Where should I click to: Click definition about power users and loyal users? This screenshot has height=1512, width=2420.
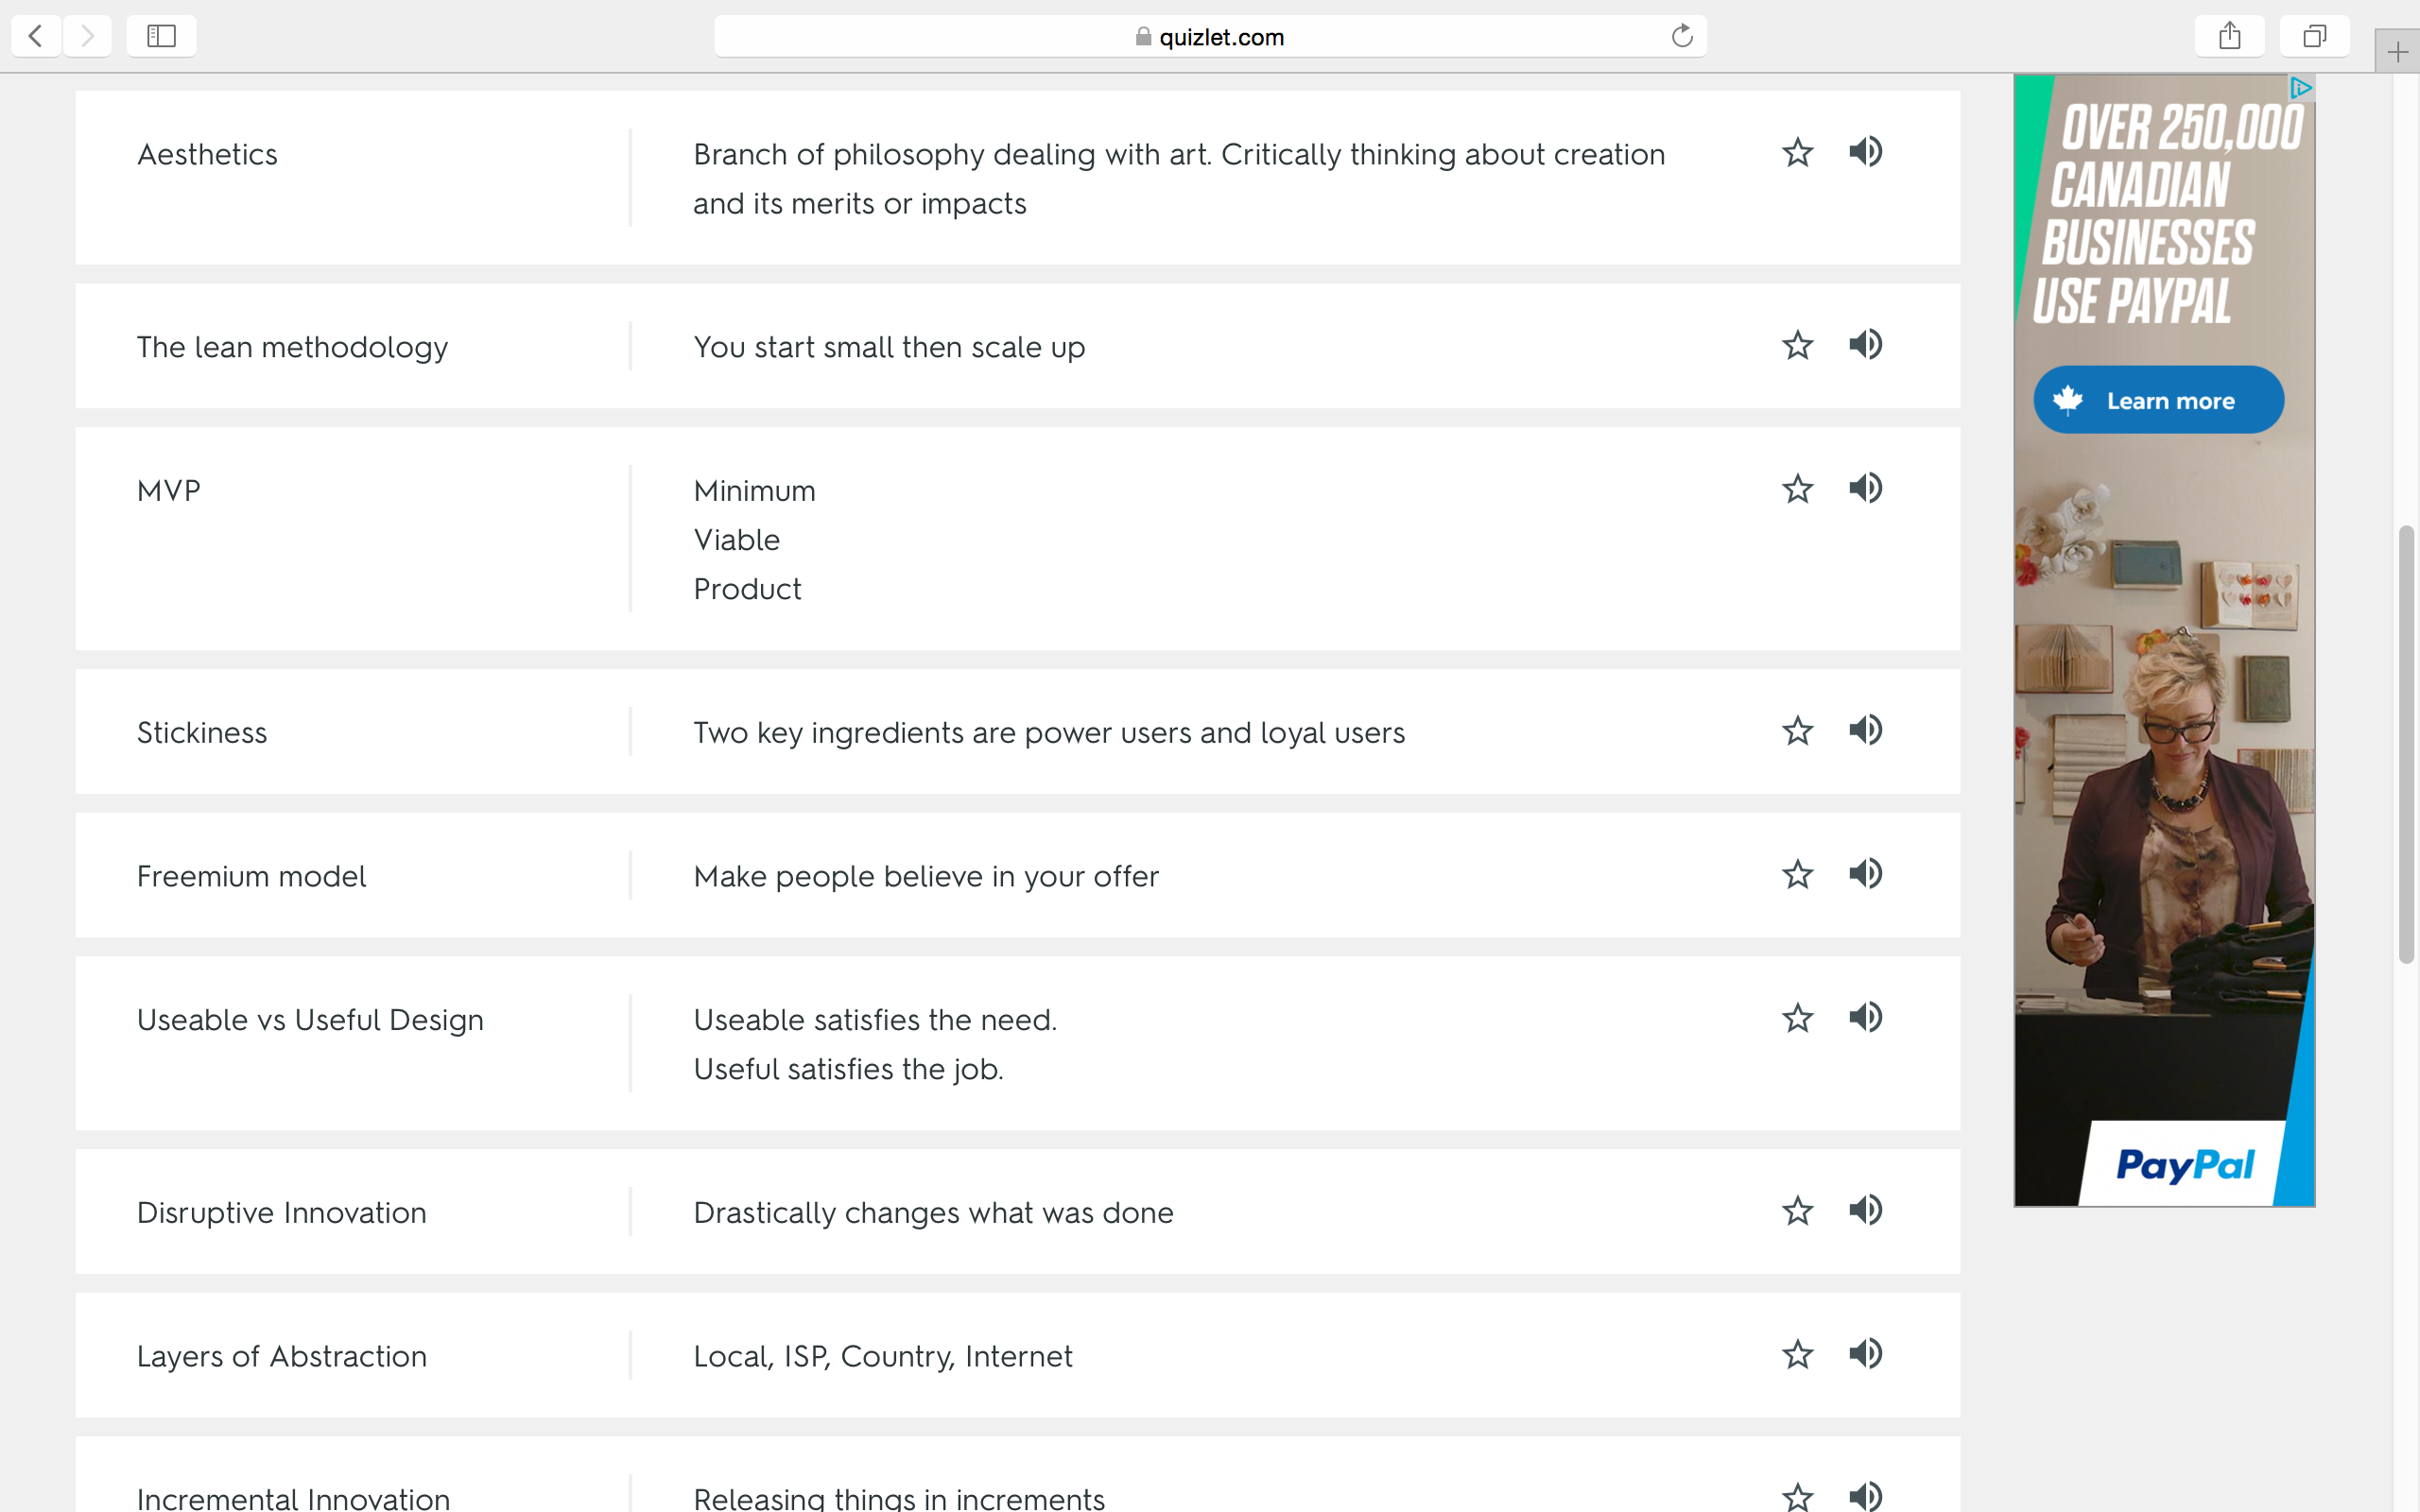1049,732
